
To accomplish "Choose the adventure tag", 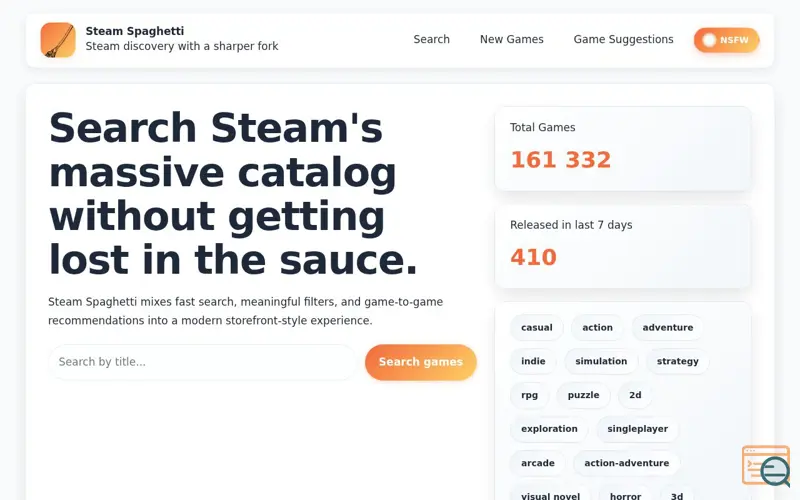I will click(667, 328).
